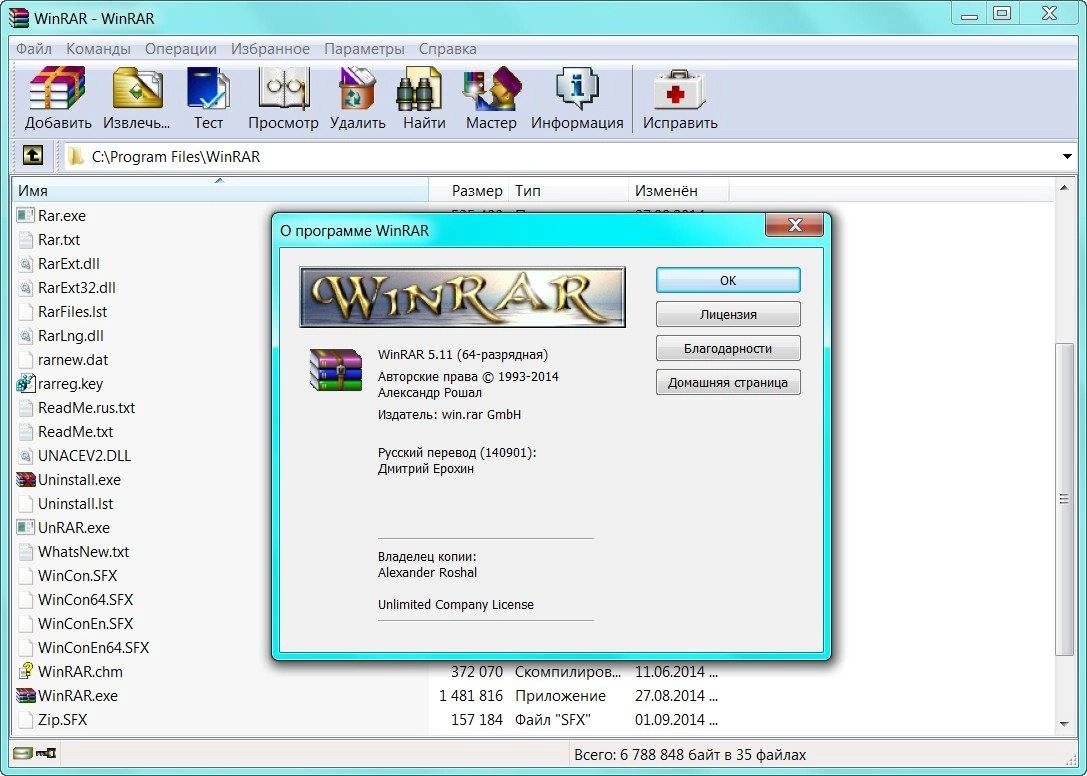Open the Операции menu
Viewport: 1087px width, 776px height.
(x=180, y=49)
